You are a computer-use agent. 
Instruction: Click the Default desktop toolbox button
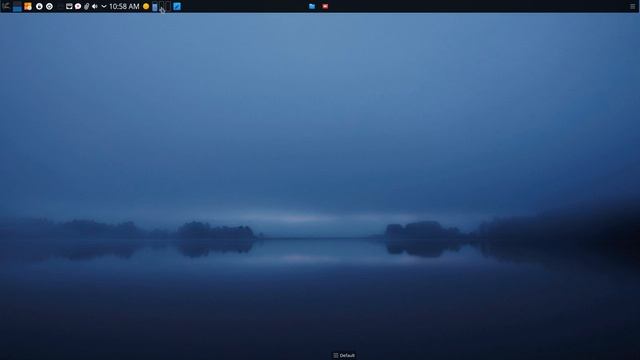[x=344, y=356]
